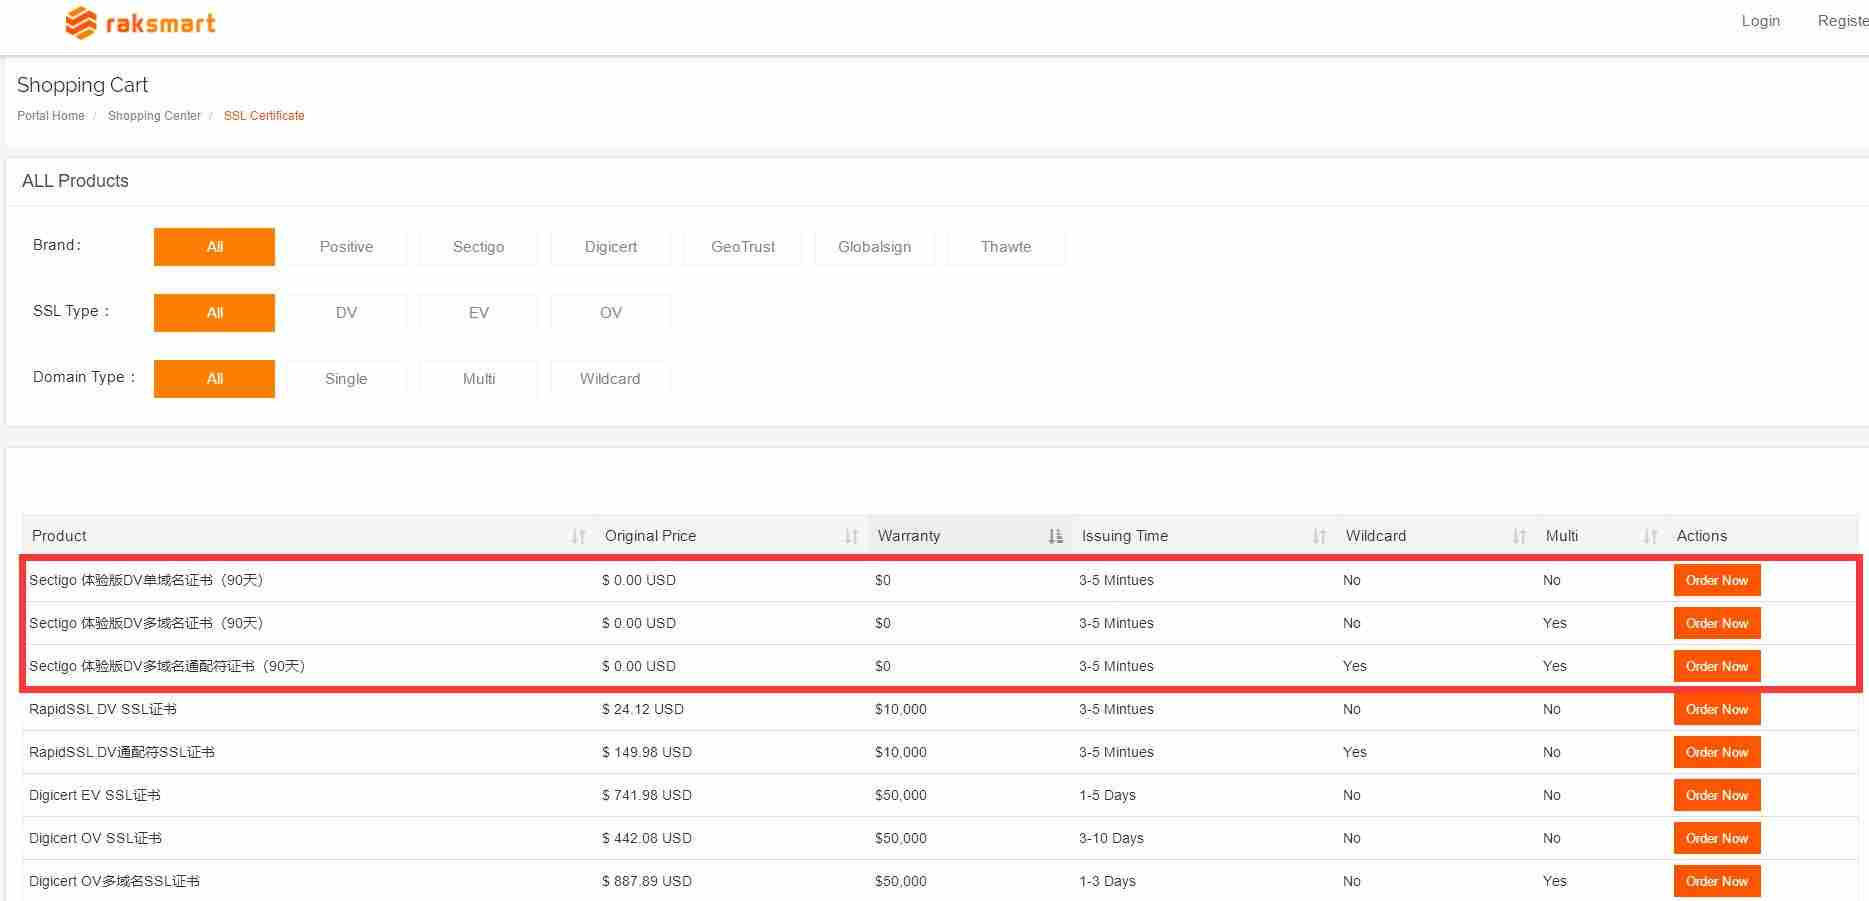Sort by Original Price sort arrows
1869x901 pixels.
[851, 537]
